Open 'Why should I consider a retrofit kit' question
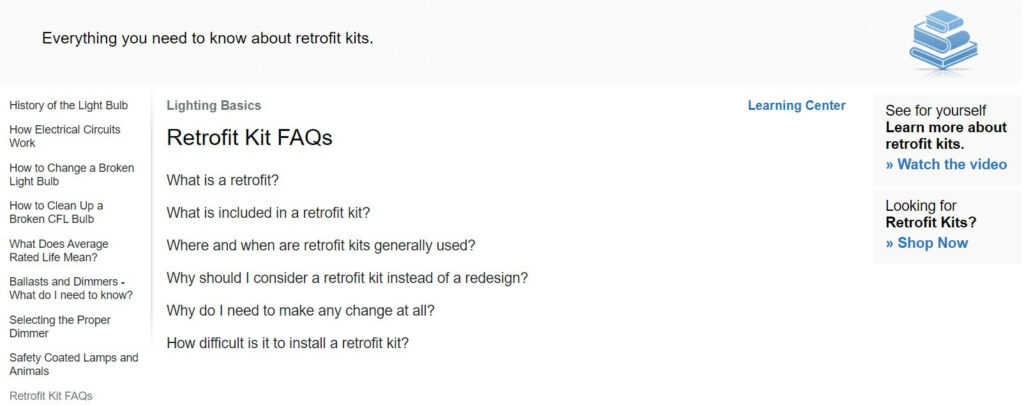 [x=347, y=277]
